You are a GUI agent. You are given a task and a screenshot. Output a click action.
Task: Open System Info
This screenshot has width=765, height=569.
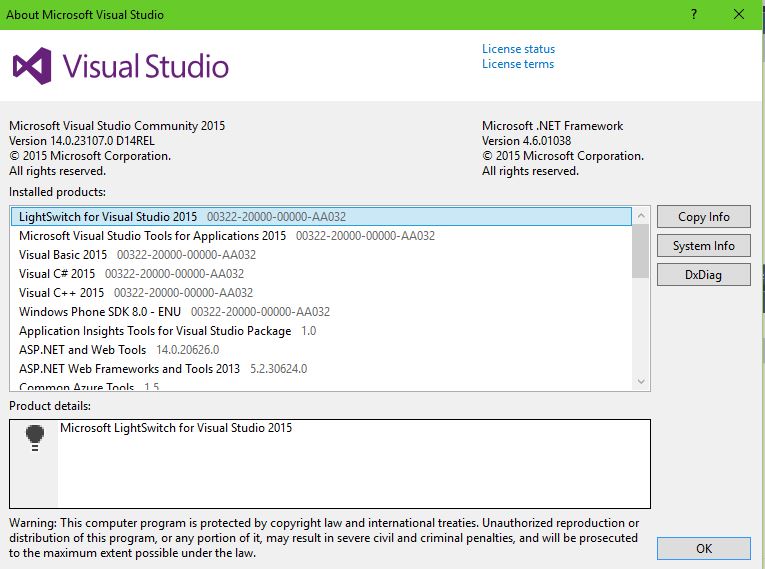(704, 245)
